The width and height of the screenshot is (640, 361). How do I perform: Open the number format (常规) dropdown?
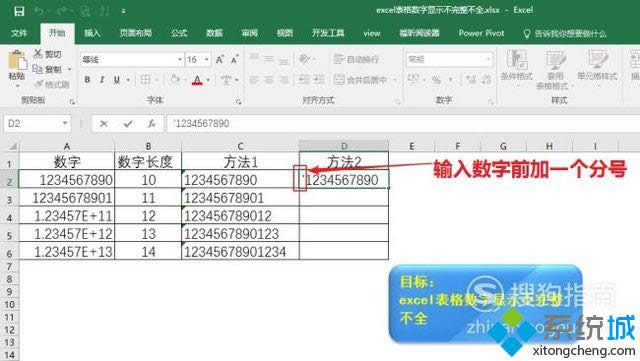(x=488, y=60)
